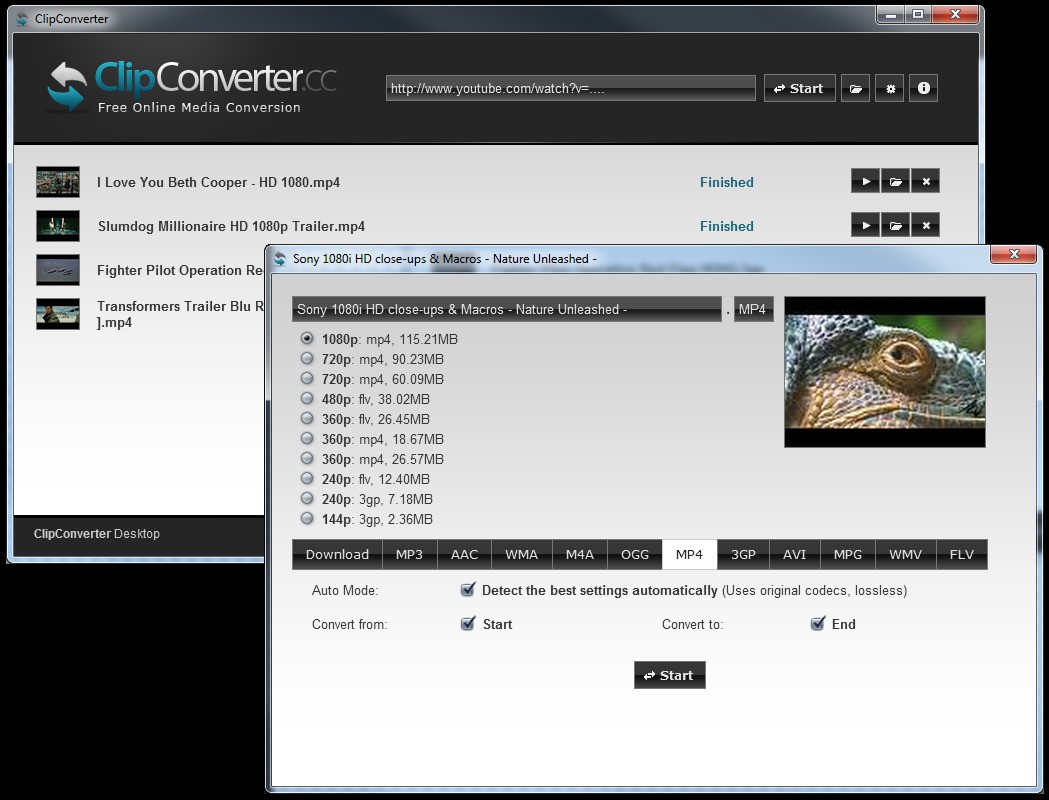Switch to the MP3 format tab
Screen dimensions: 1049x800
tap(409, 554)
